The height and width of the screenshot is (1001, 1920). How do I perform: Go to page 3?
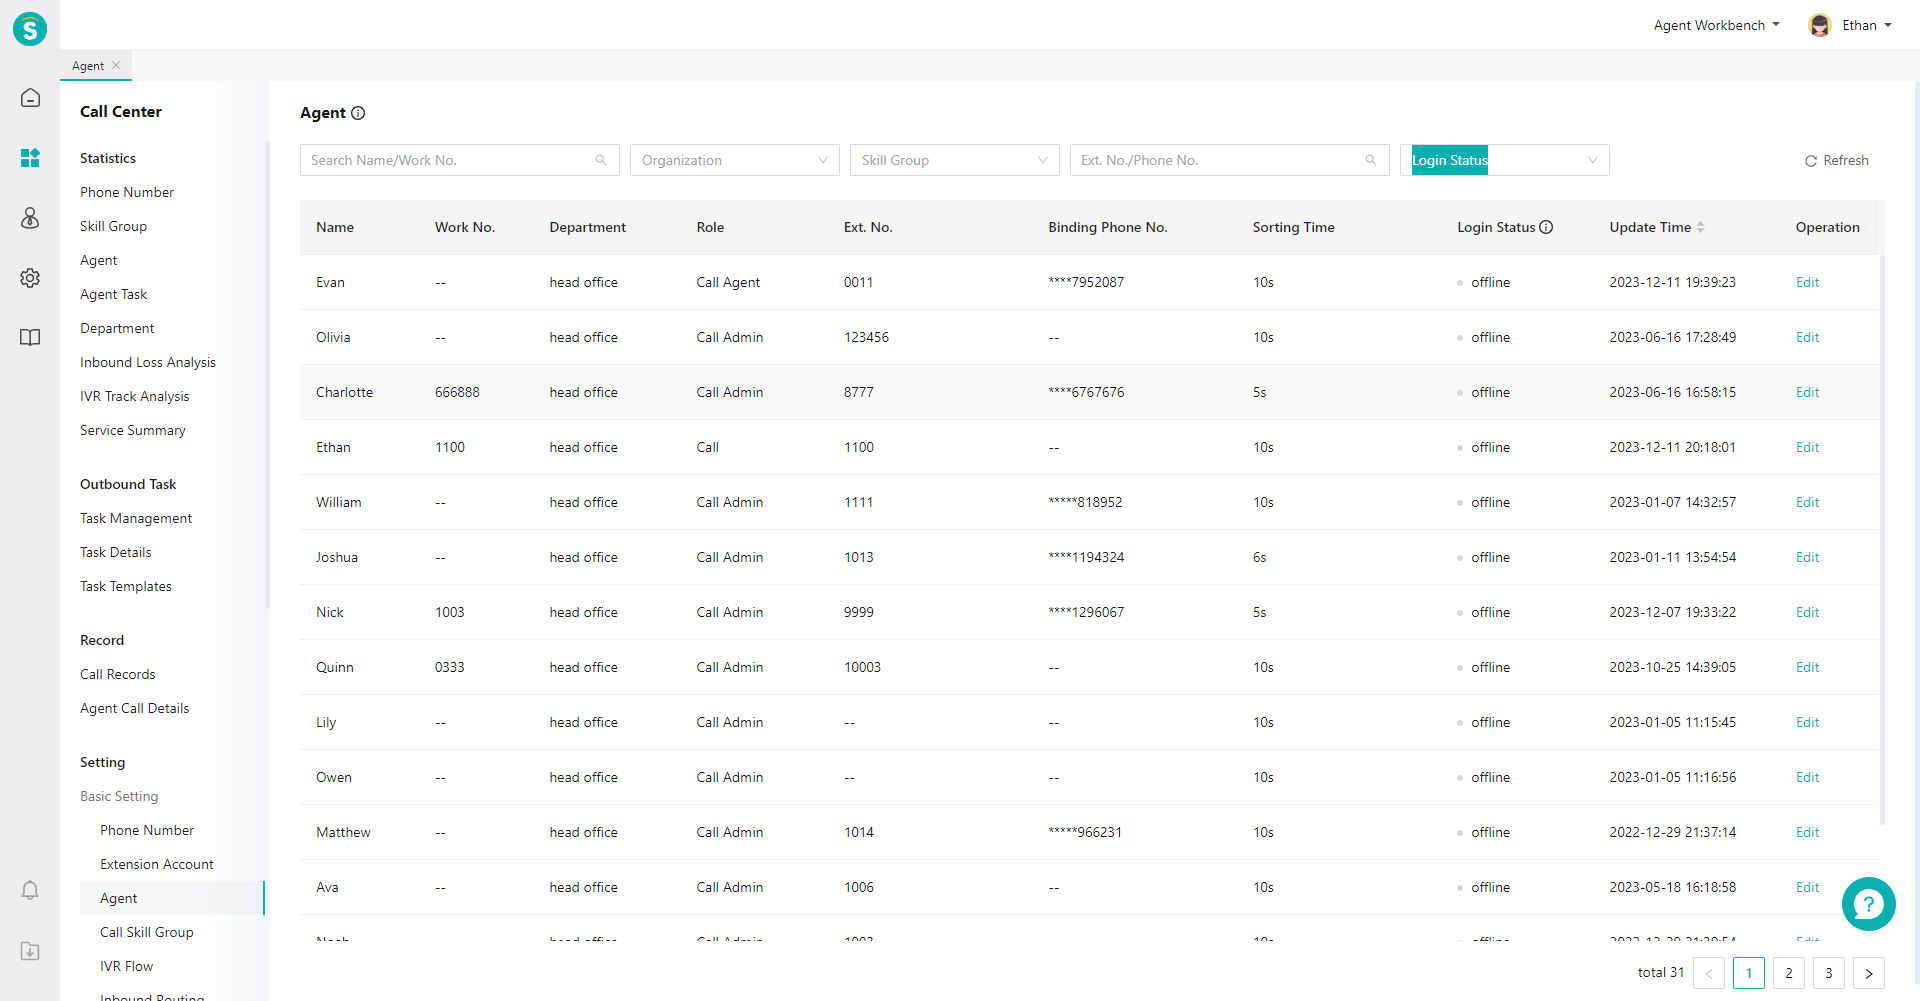(1829, 973)
